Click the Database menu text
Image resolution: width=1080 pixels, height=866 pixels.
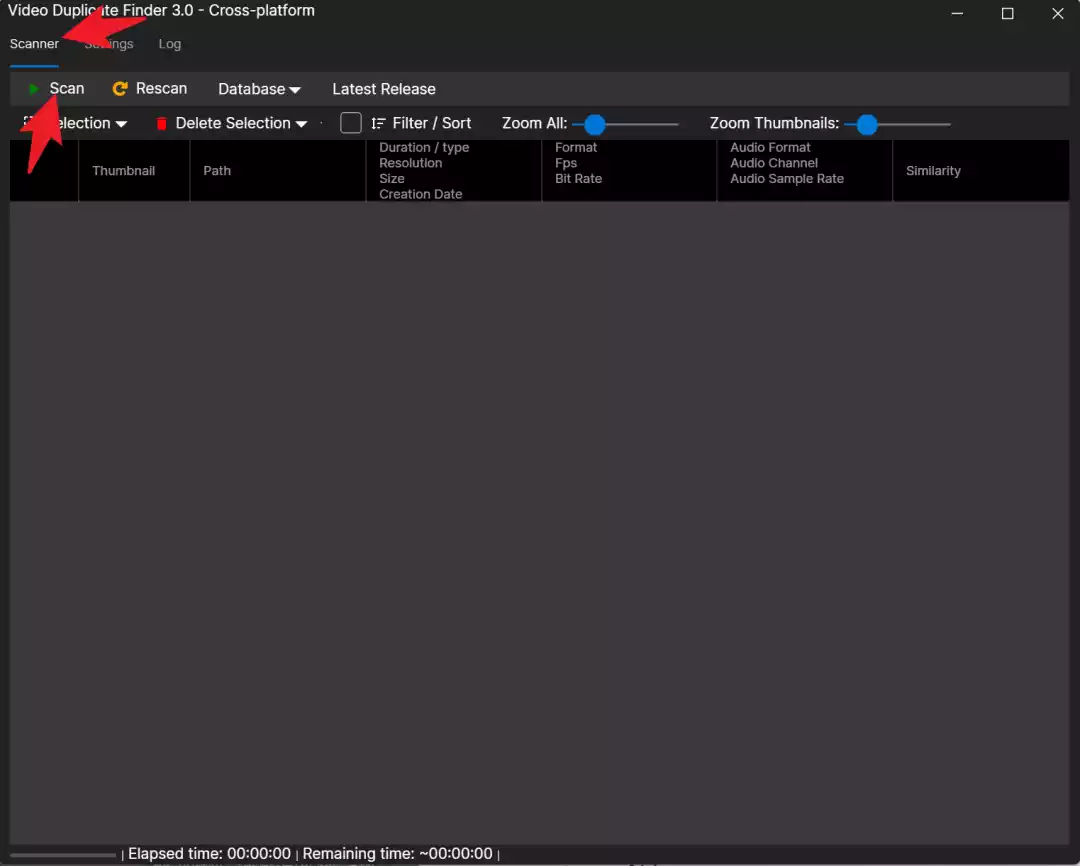[251, 89]
